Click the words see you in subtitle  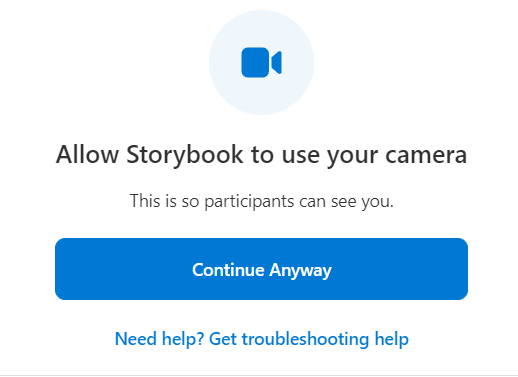(362, 202)
